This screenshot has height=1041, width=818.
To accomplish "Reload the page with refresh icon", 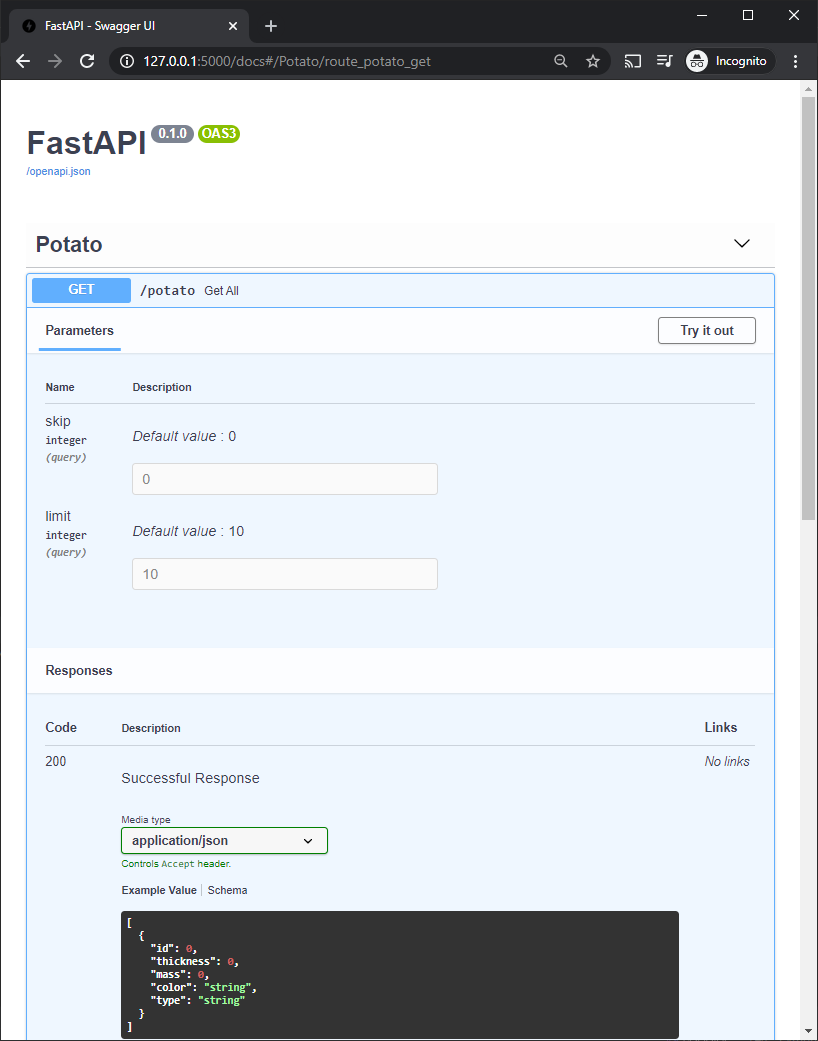I will click(x=87, y=62).
